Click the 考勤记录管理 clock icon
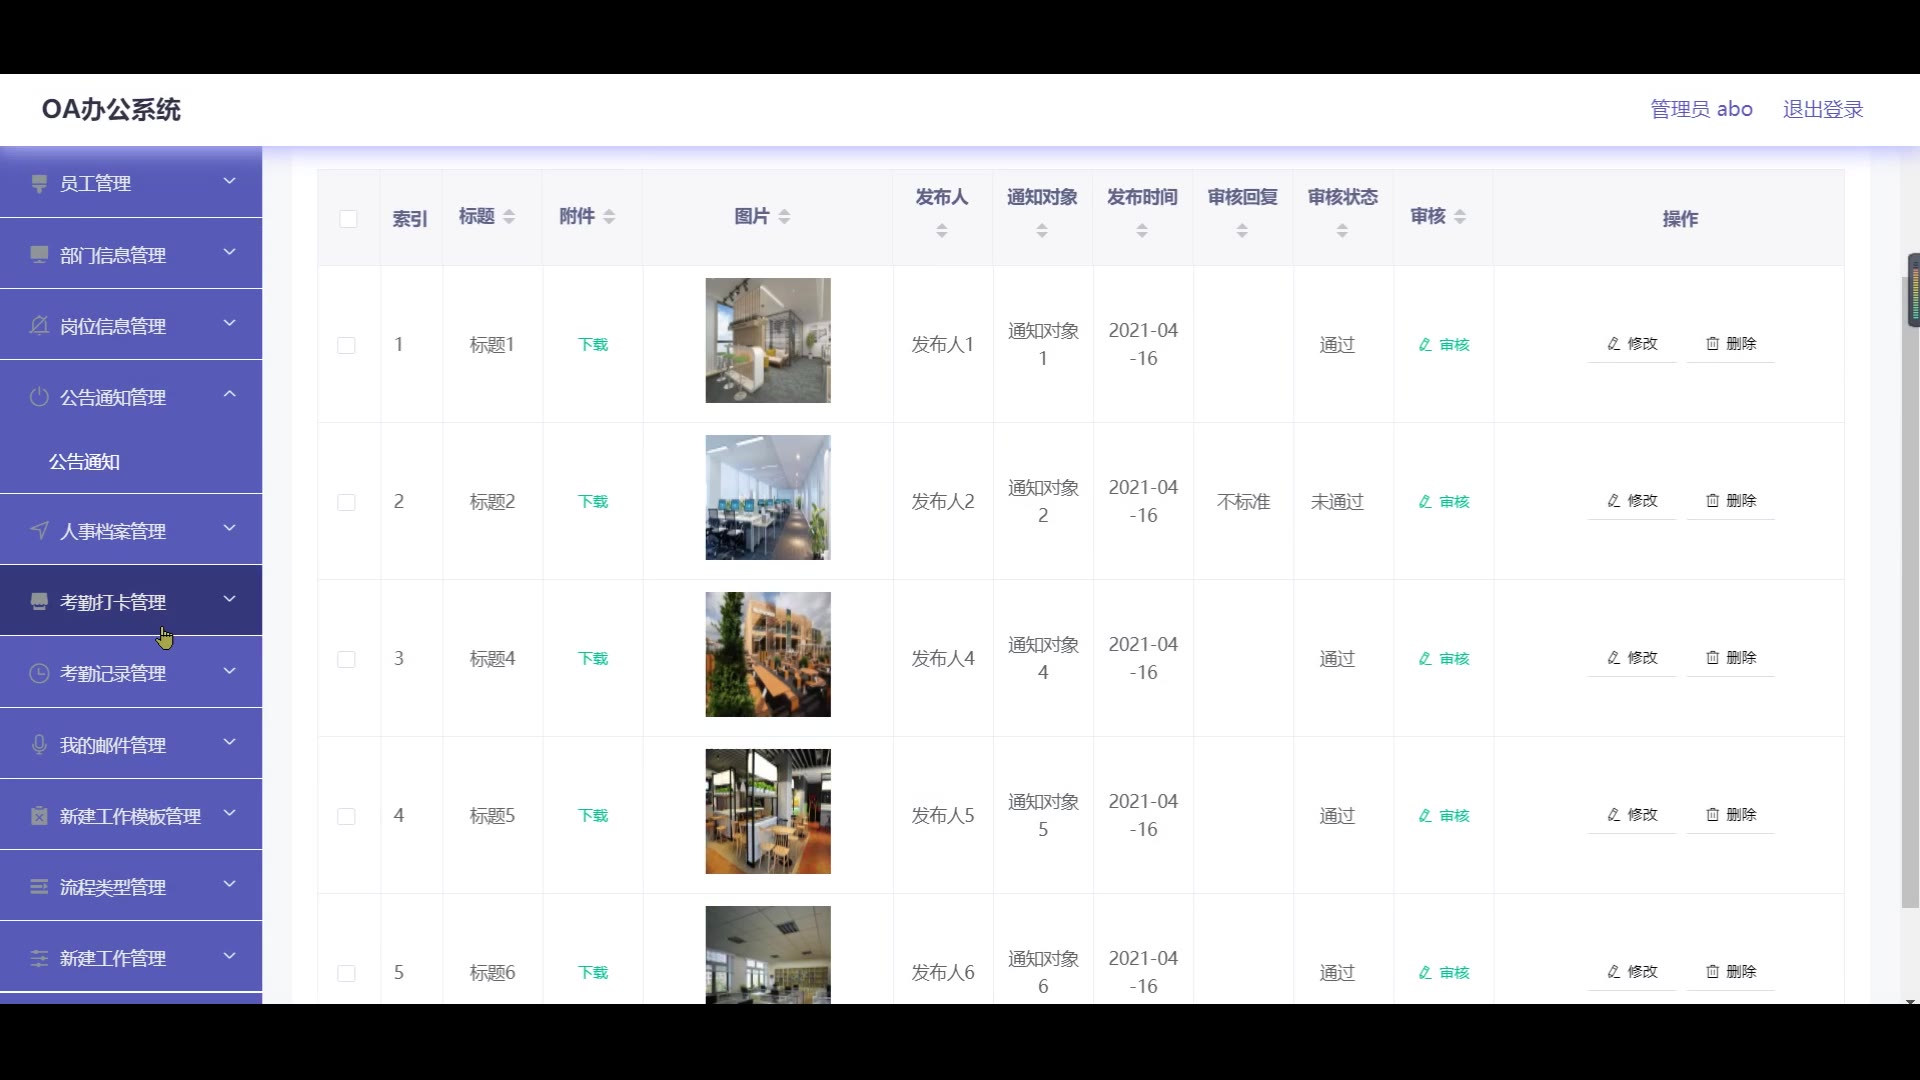Screen dimensions: 1920x1080 tap(39, 673)
